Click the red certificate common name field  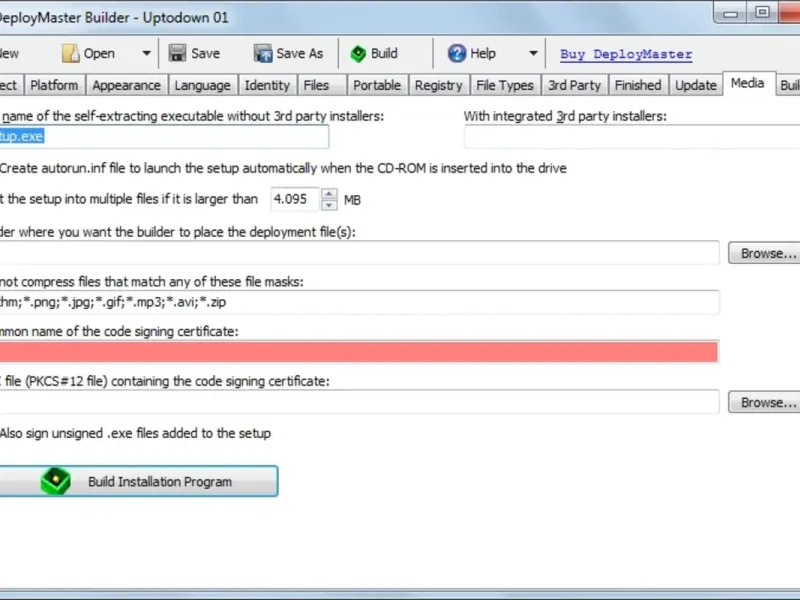click(x=359, y=352)
